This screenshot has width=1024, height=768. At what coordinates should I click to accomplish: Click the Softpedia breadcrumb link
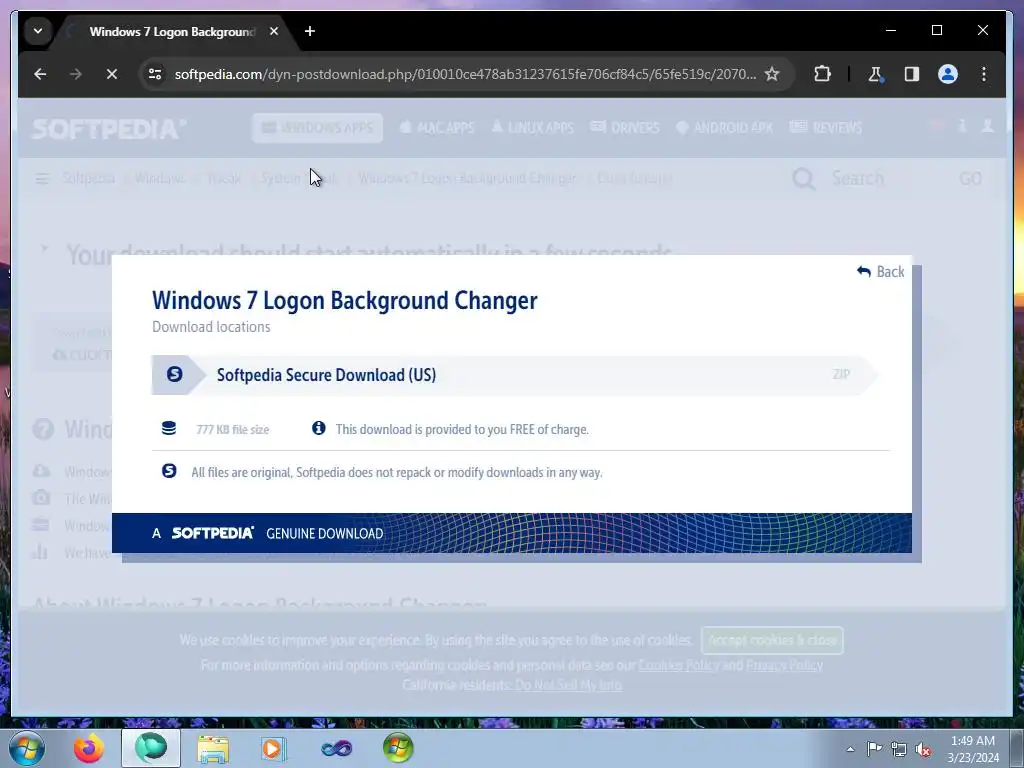(89, 178)
